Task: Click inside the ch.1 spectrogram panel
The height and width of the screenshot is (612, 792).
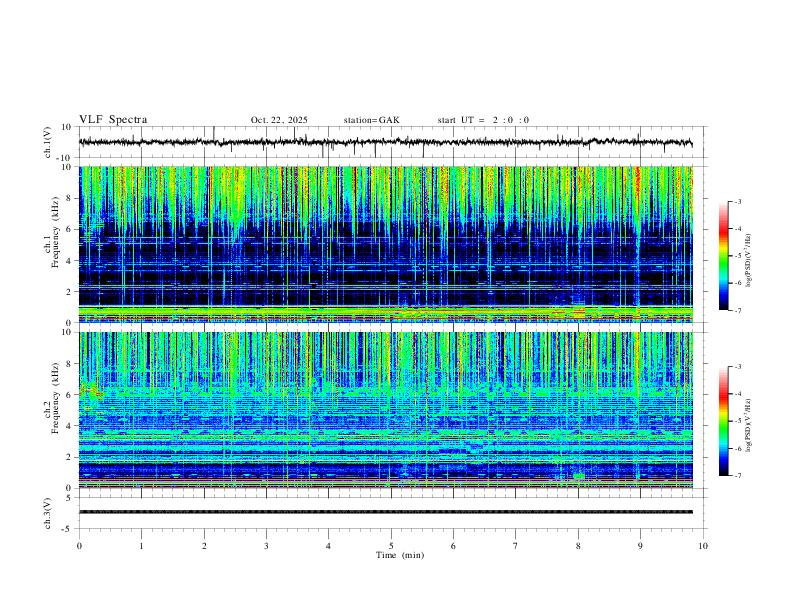Action: 385,244
